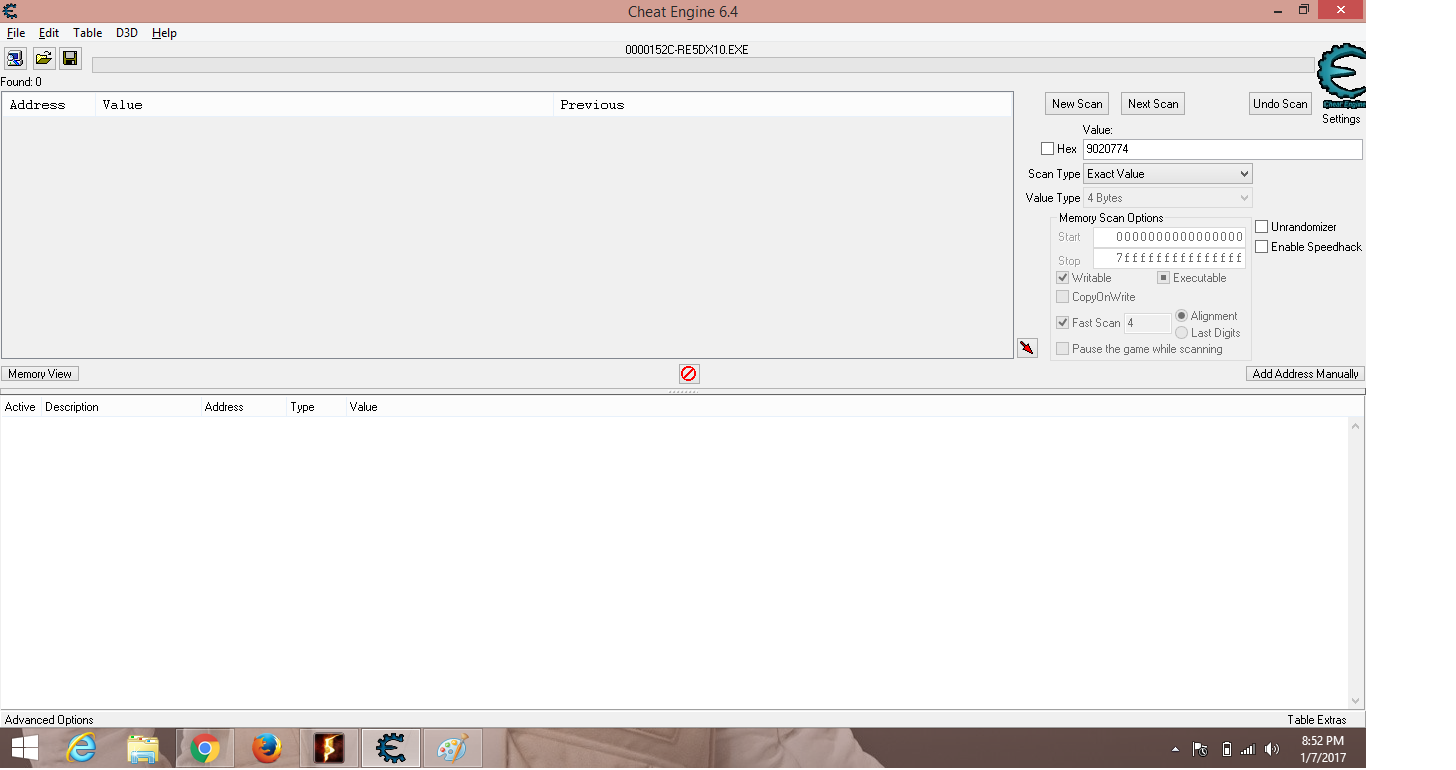Sort results by Value column header
This screenshot has height=770, width=1456.
coord(325,105)
